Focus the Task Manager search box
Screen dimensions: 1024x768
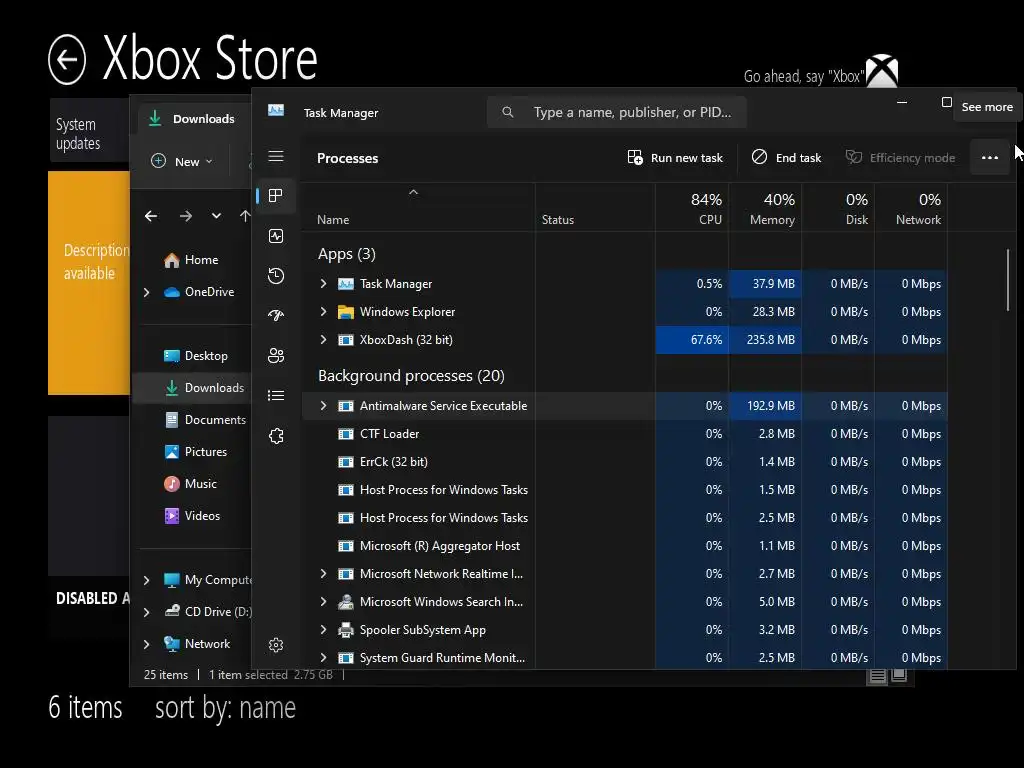[x=617, y=112]
